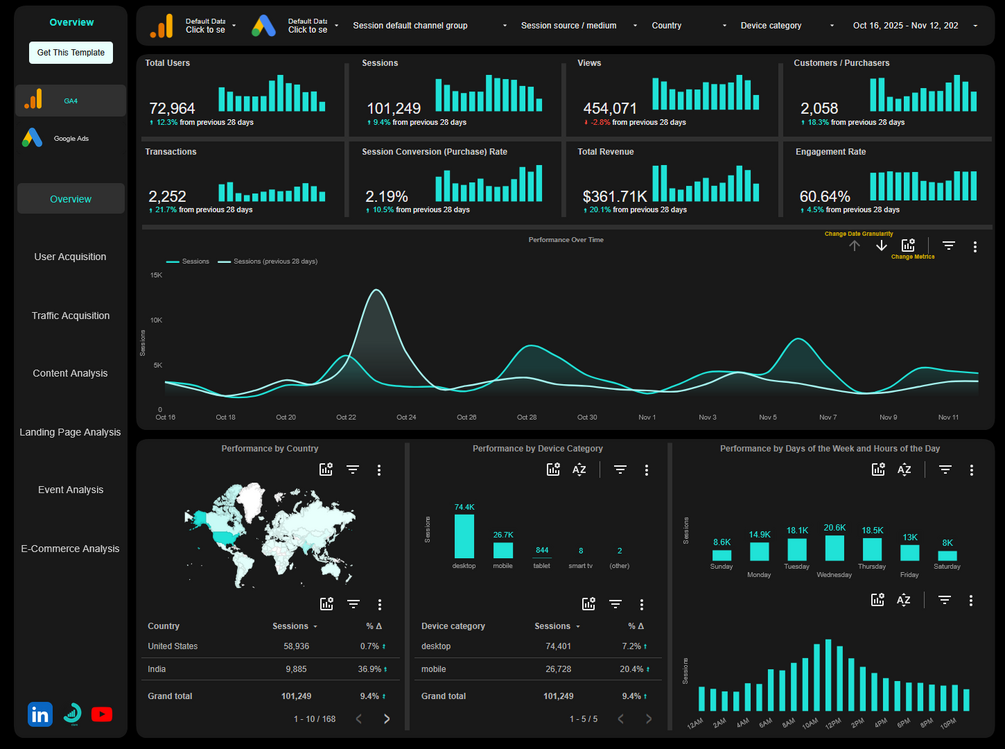The width and height of the screenshot is (1005, 749).
Task: Go to Traffic Acquisition page
Action: (71, 315)
